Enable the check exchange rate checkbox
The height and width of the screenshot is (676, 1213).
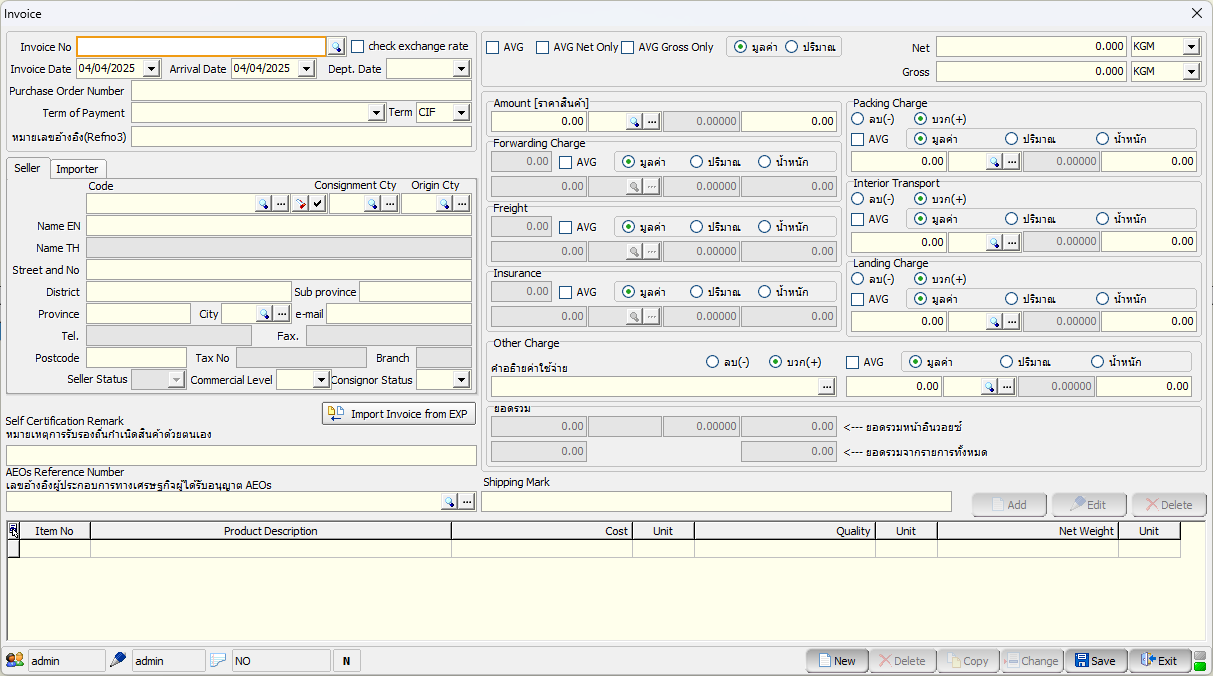pyautogui.click(x=357, y=46)
